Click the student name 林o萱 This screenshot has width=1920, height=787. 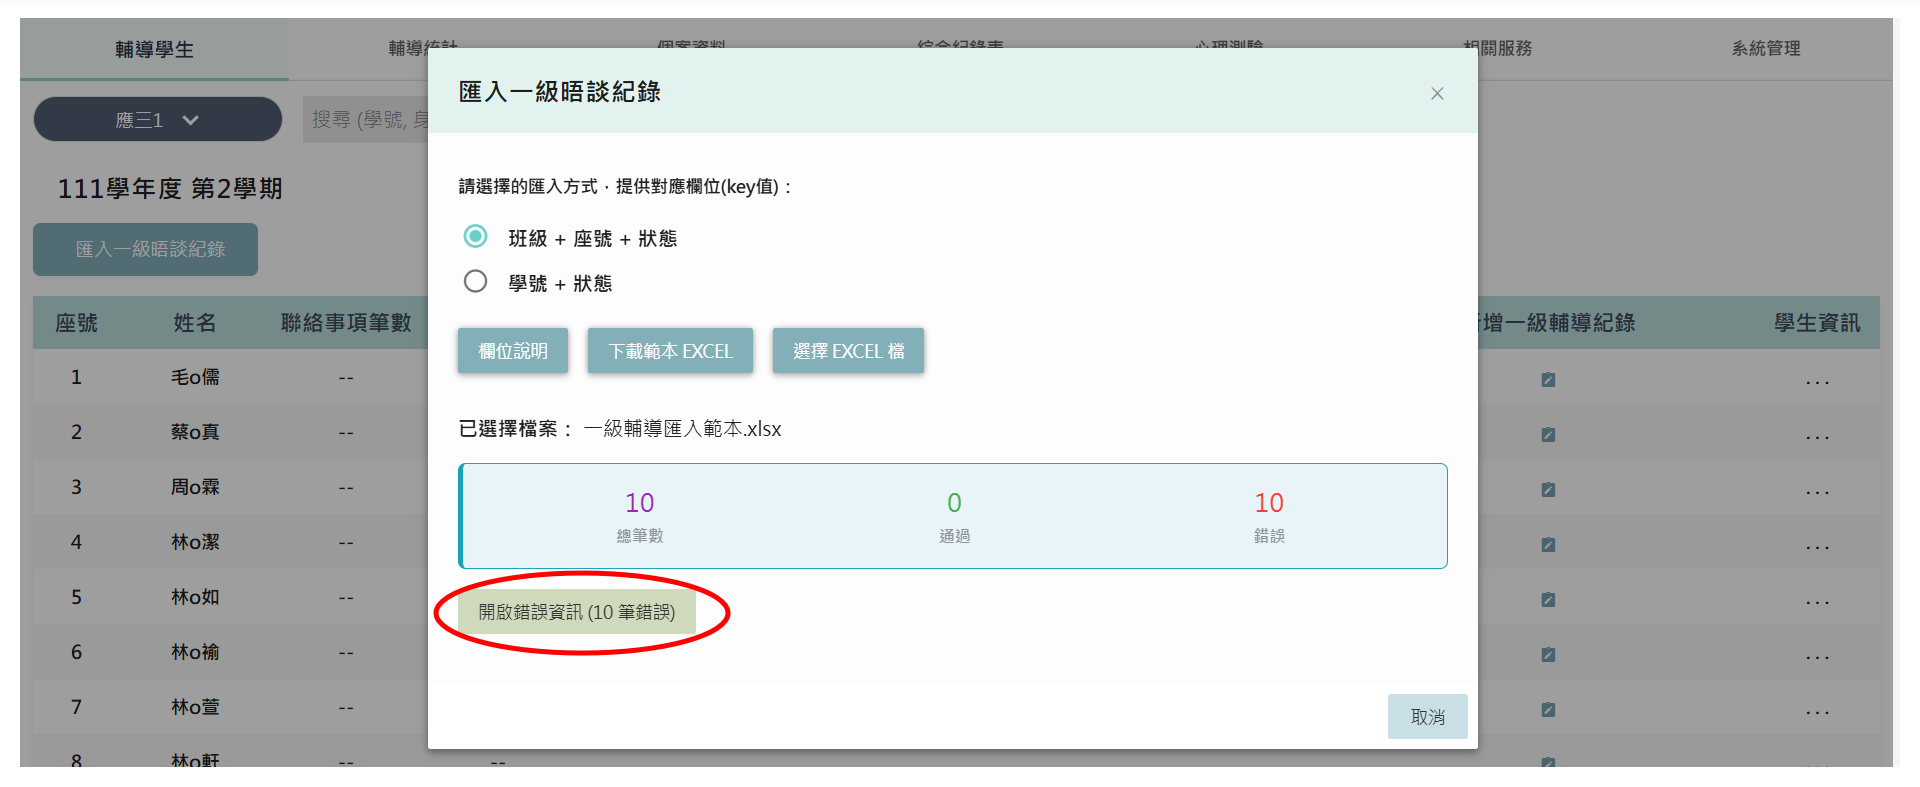pos(195,707)
